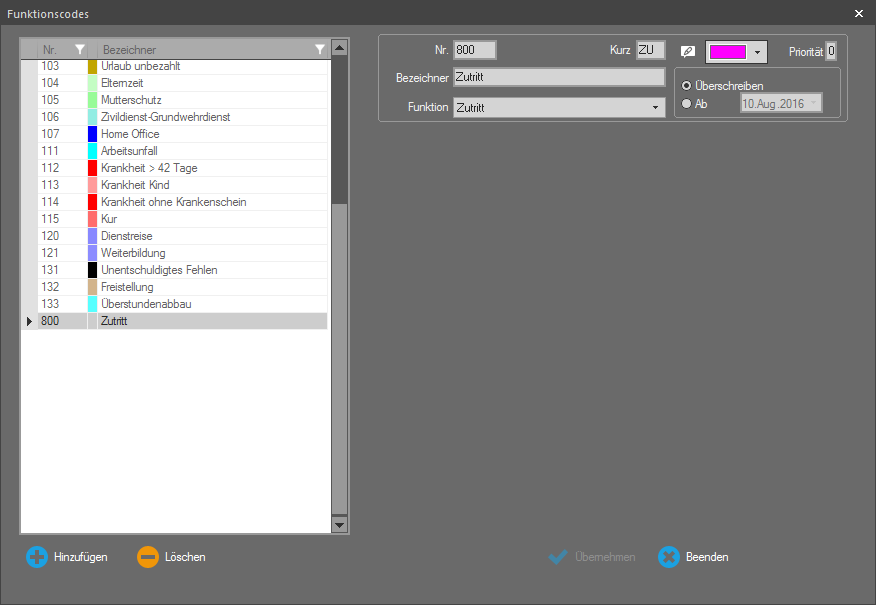Open the Nr. column filter icon
876x605 pixels.
pos(80,49)
